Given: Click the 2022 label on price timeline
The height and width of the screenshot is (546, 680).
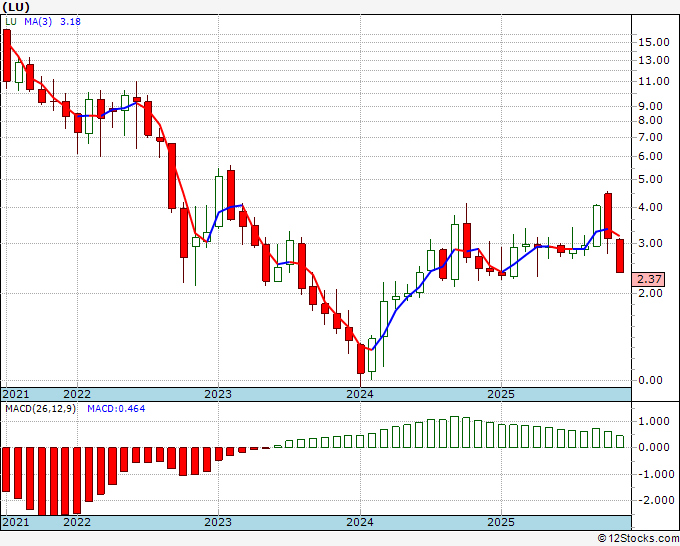Looking at the screenshot, I should (77, 394).
